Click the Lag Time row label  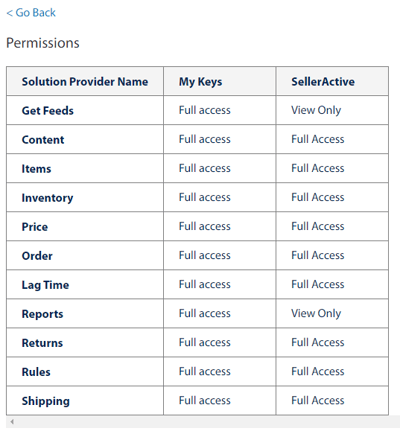45,285
